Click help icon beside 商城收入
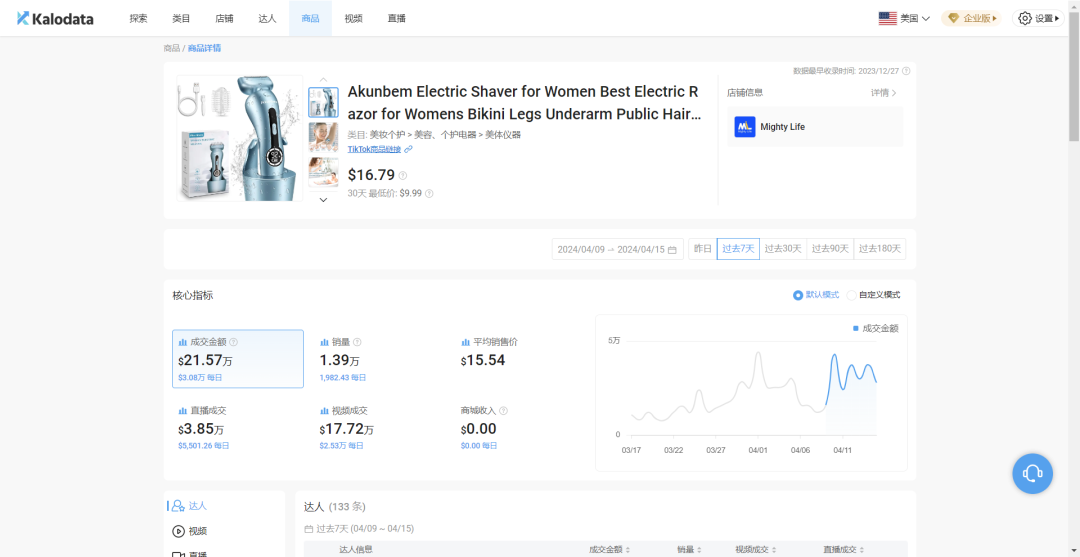1080x557 pixels. point(503,410)
